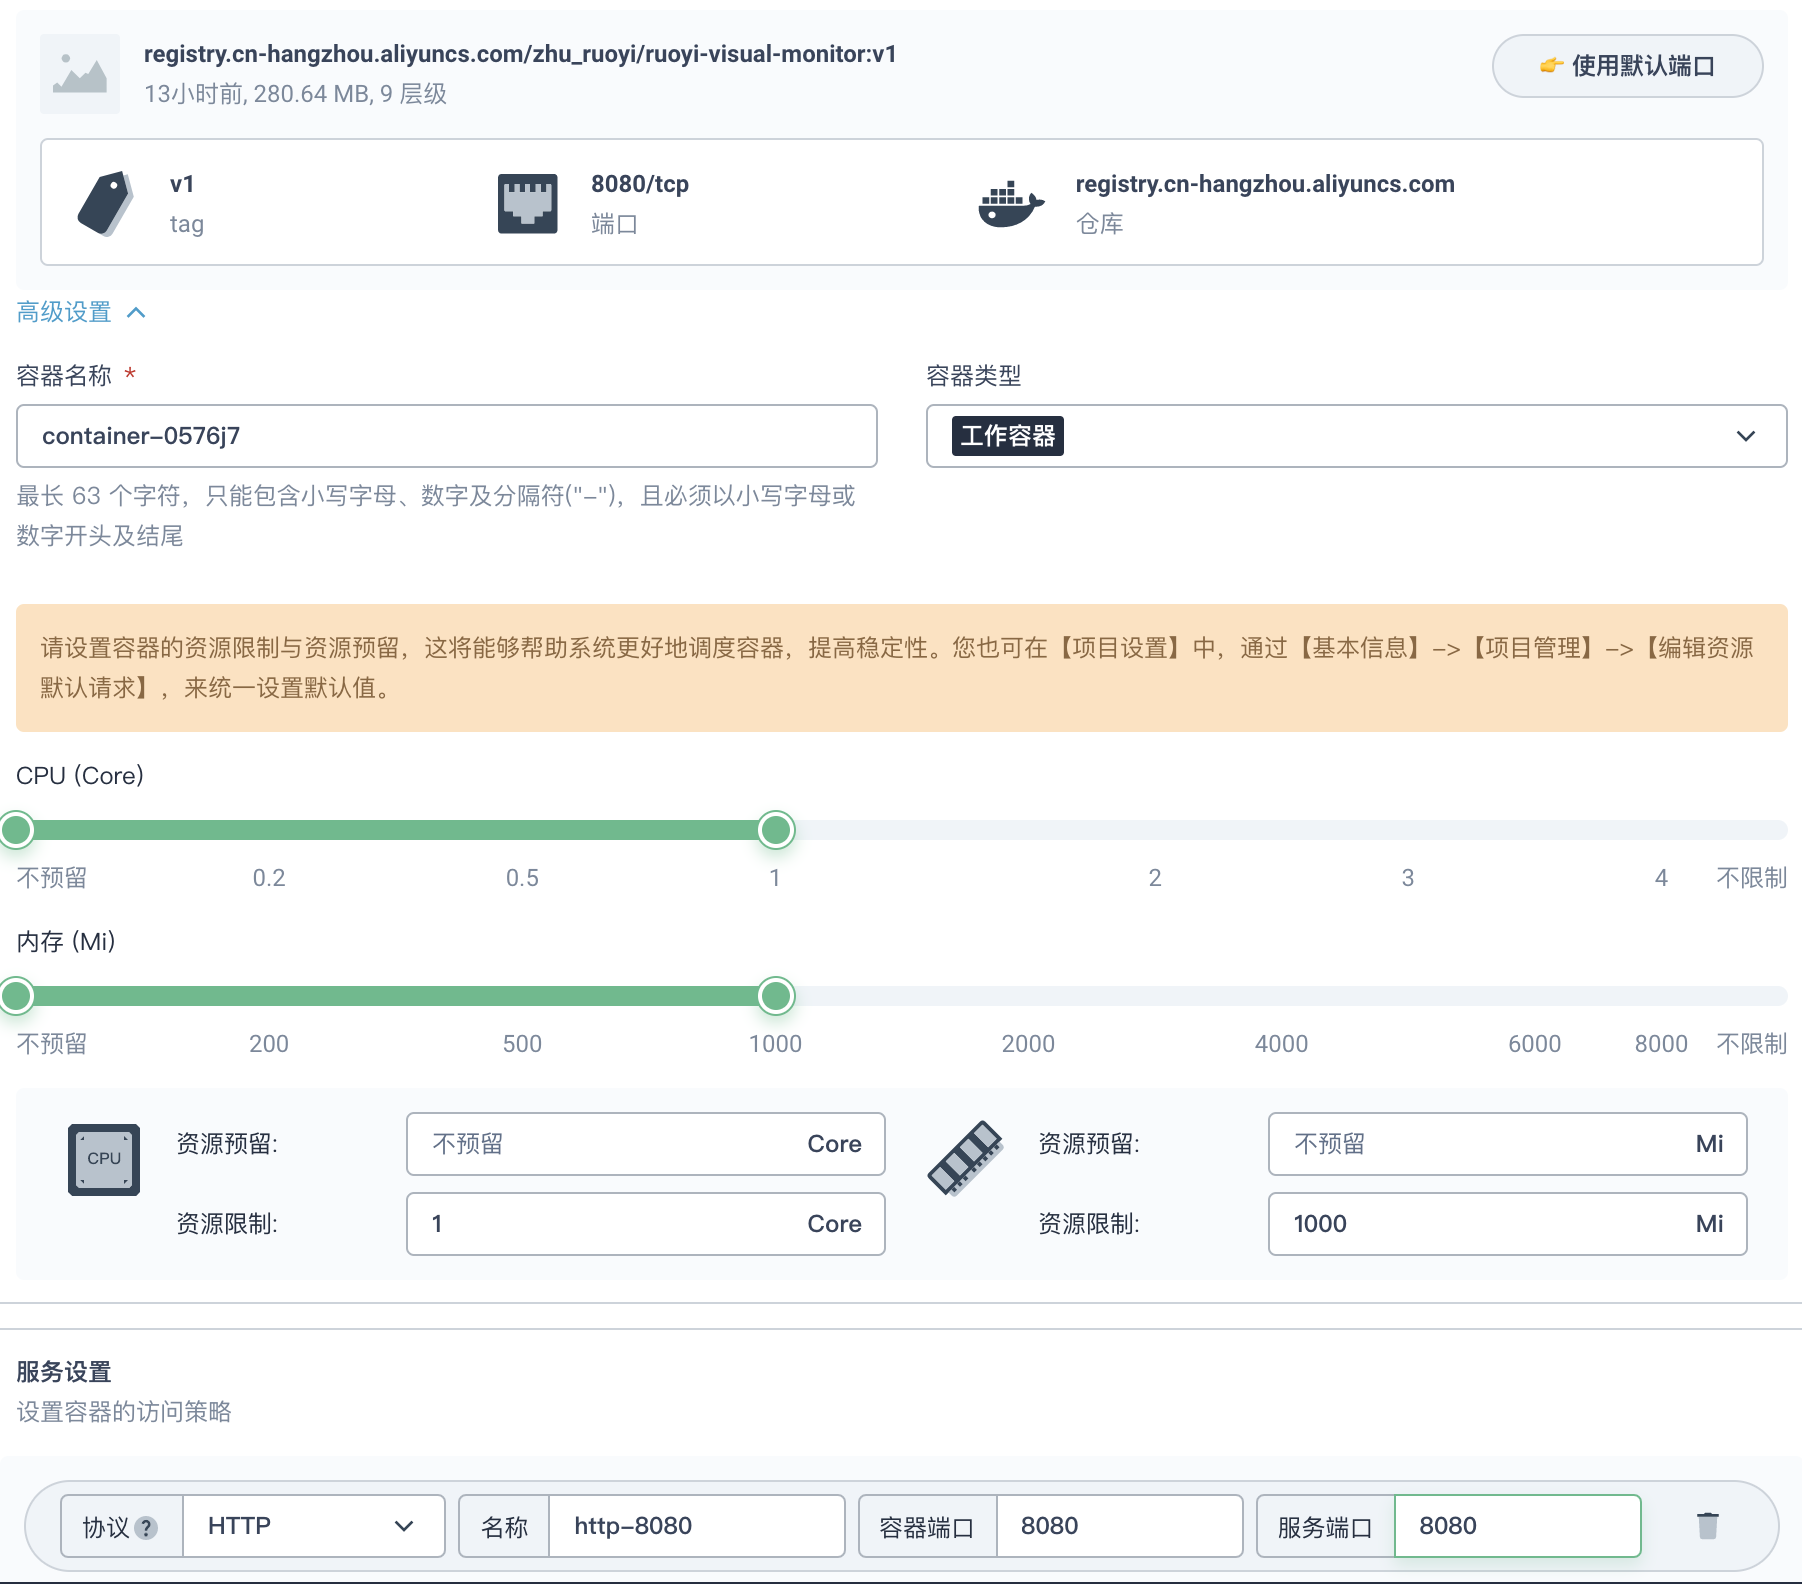Click the memory slider mark 6000

pos(1534,1044)
